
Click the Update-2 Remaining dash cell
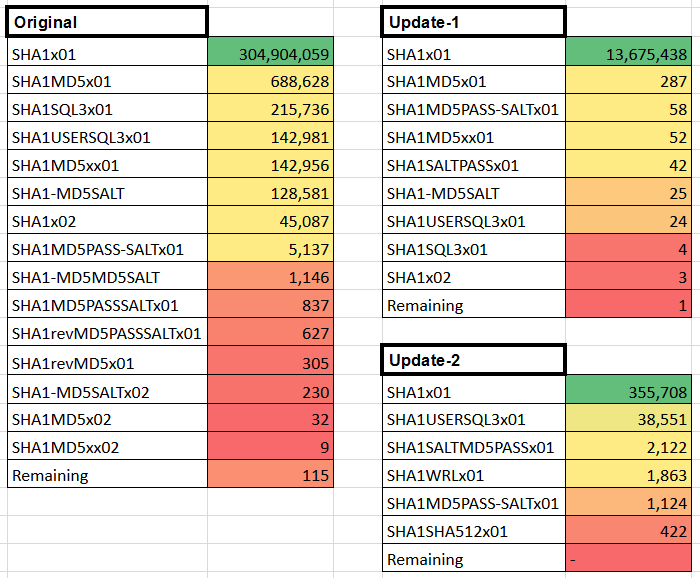point(629,558)
